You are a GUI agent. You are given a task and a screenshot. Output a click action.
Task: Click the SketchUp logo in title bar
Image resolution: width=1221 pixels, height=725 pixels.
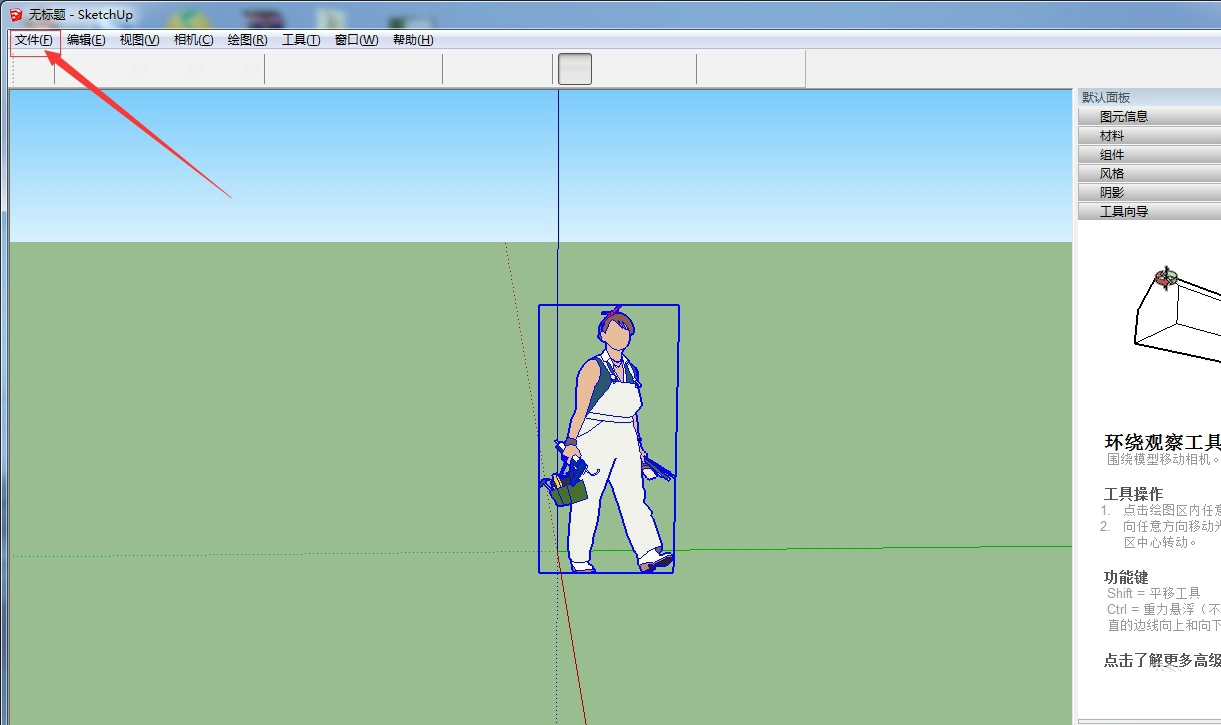click(16, 15)
